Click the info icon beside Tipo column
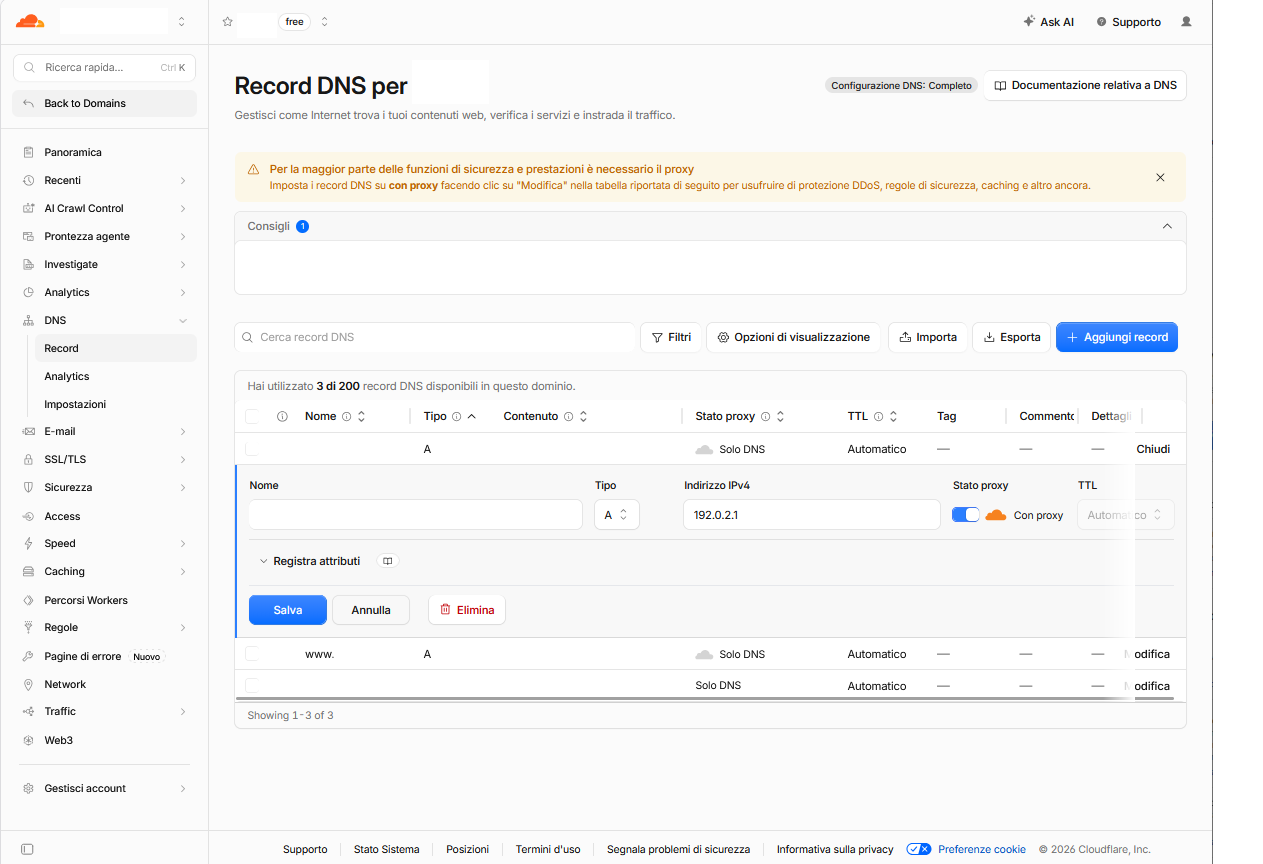 456,416
